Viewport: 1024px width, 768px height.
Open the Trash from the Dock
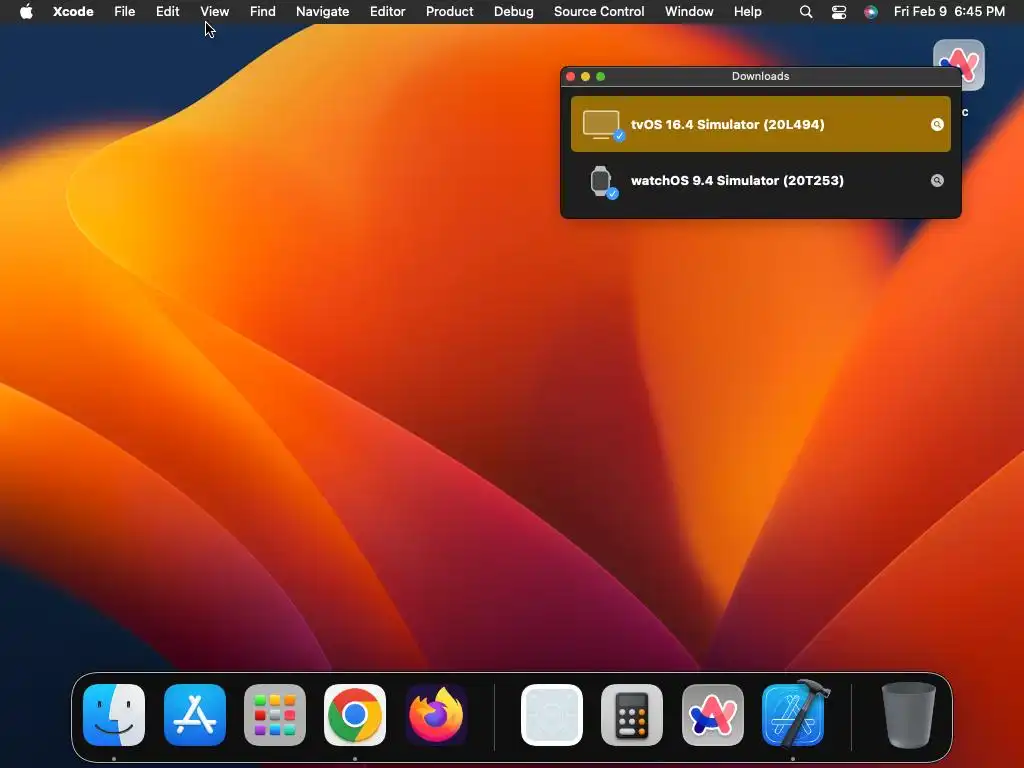coord(908,715)
